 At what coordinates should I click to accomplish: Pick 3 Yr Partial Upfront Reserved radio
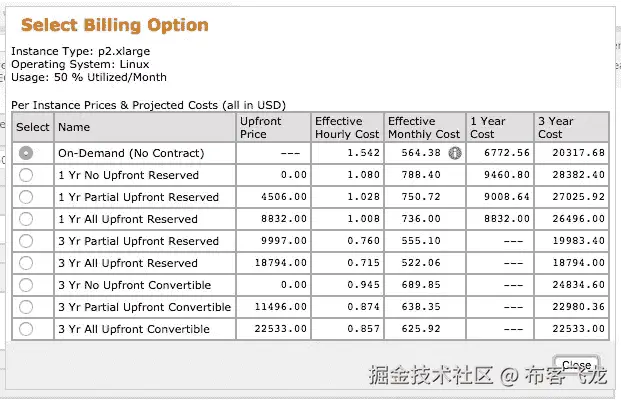[x=26, y=241]
